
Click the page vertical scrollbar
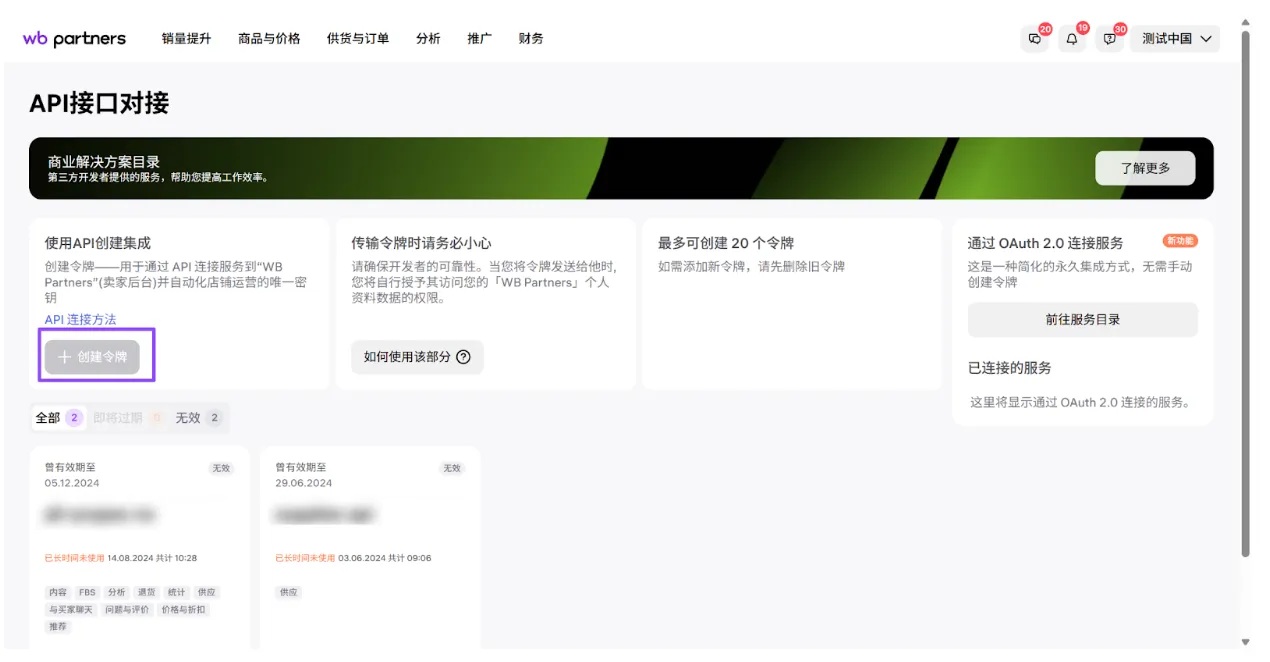pyautogui.click(x=1245, y=300)
